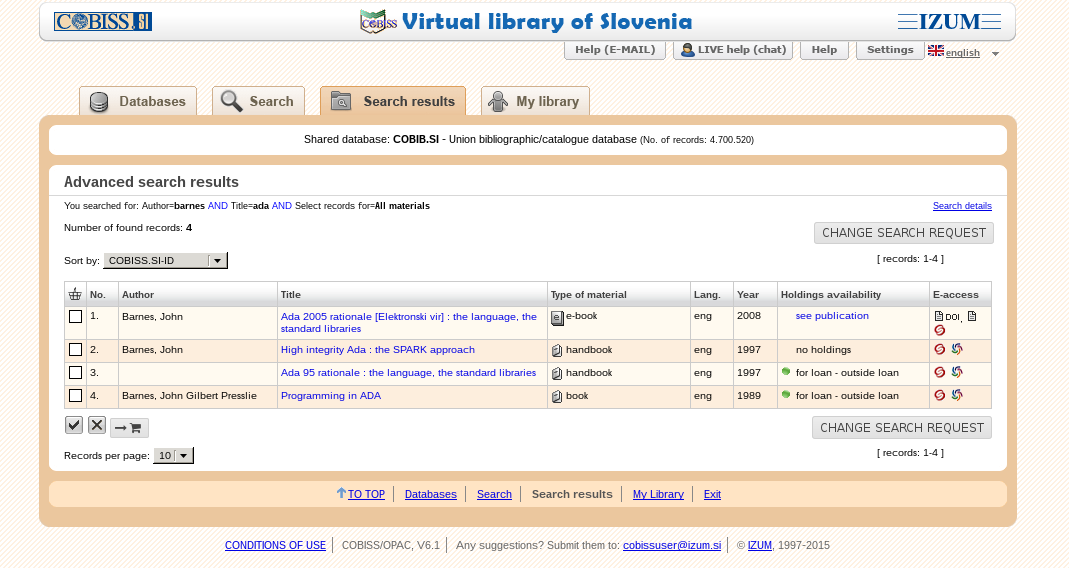Check the box for record 4
Image resolution: width=1069 pixels, height=580 pixels.
pos(76,395)
